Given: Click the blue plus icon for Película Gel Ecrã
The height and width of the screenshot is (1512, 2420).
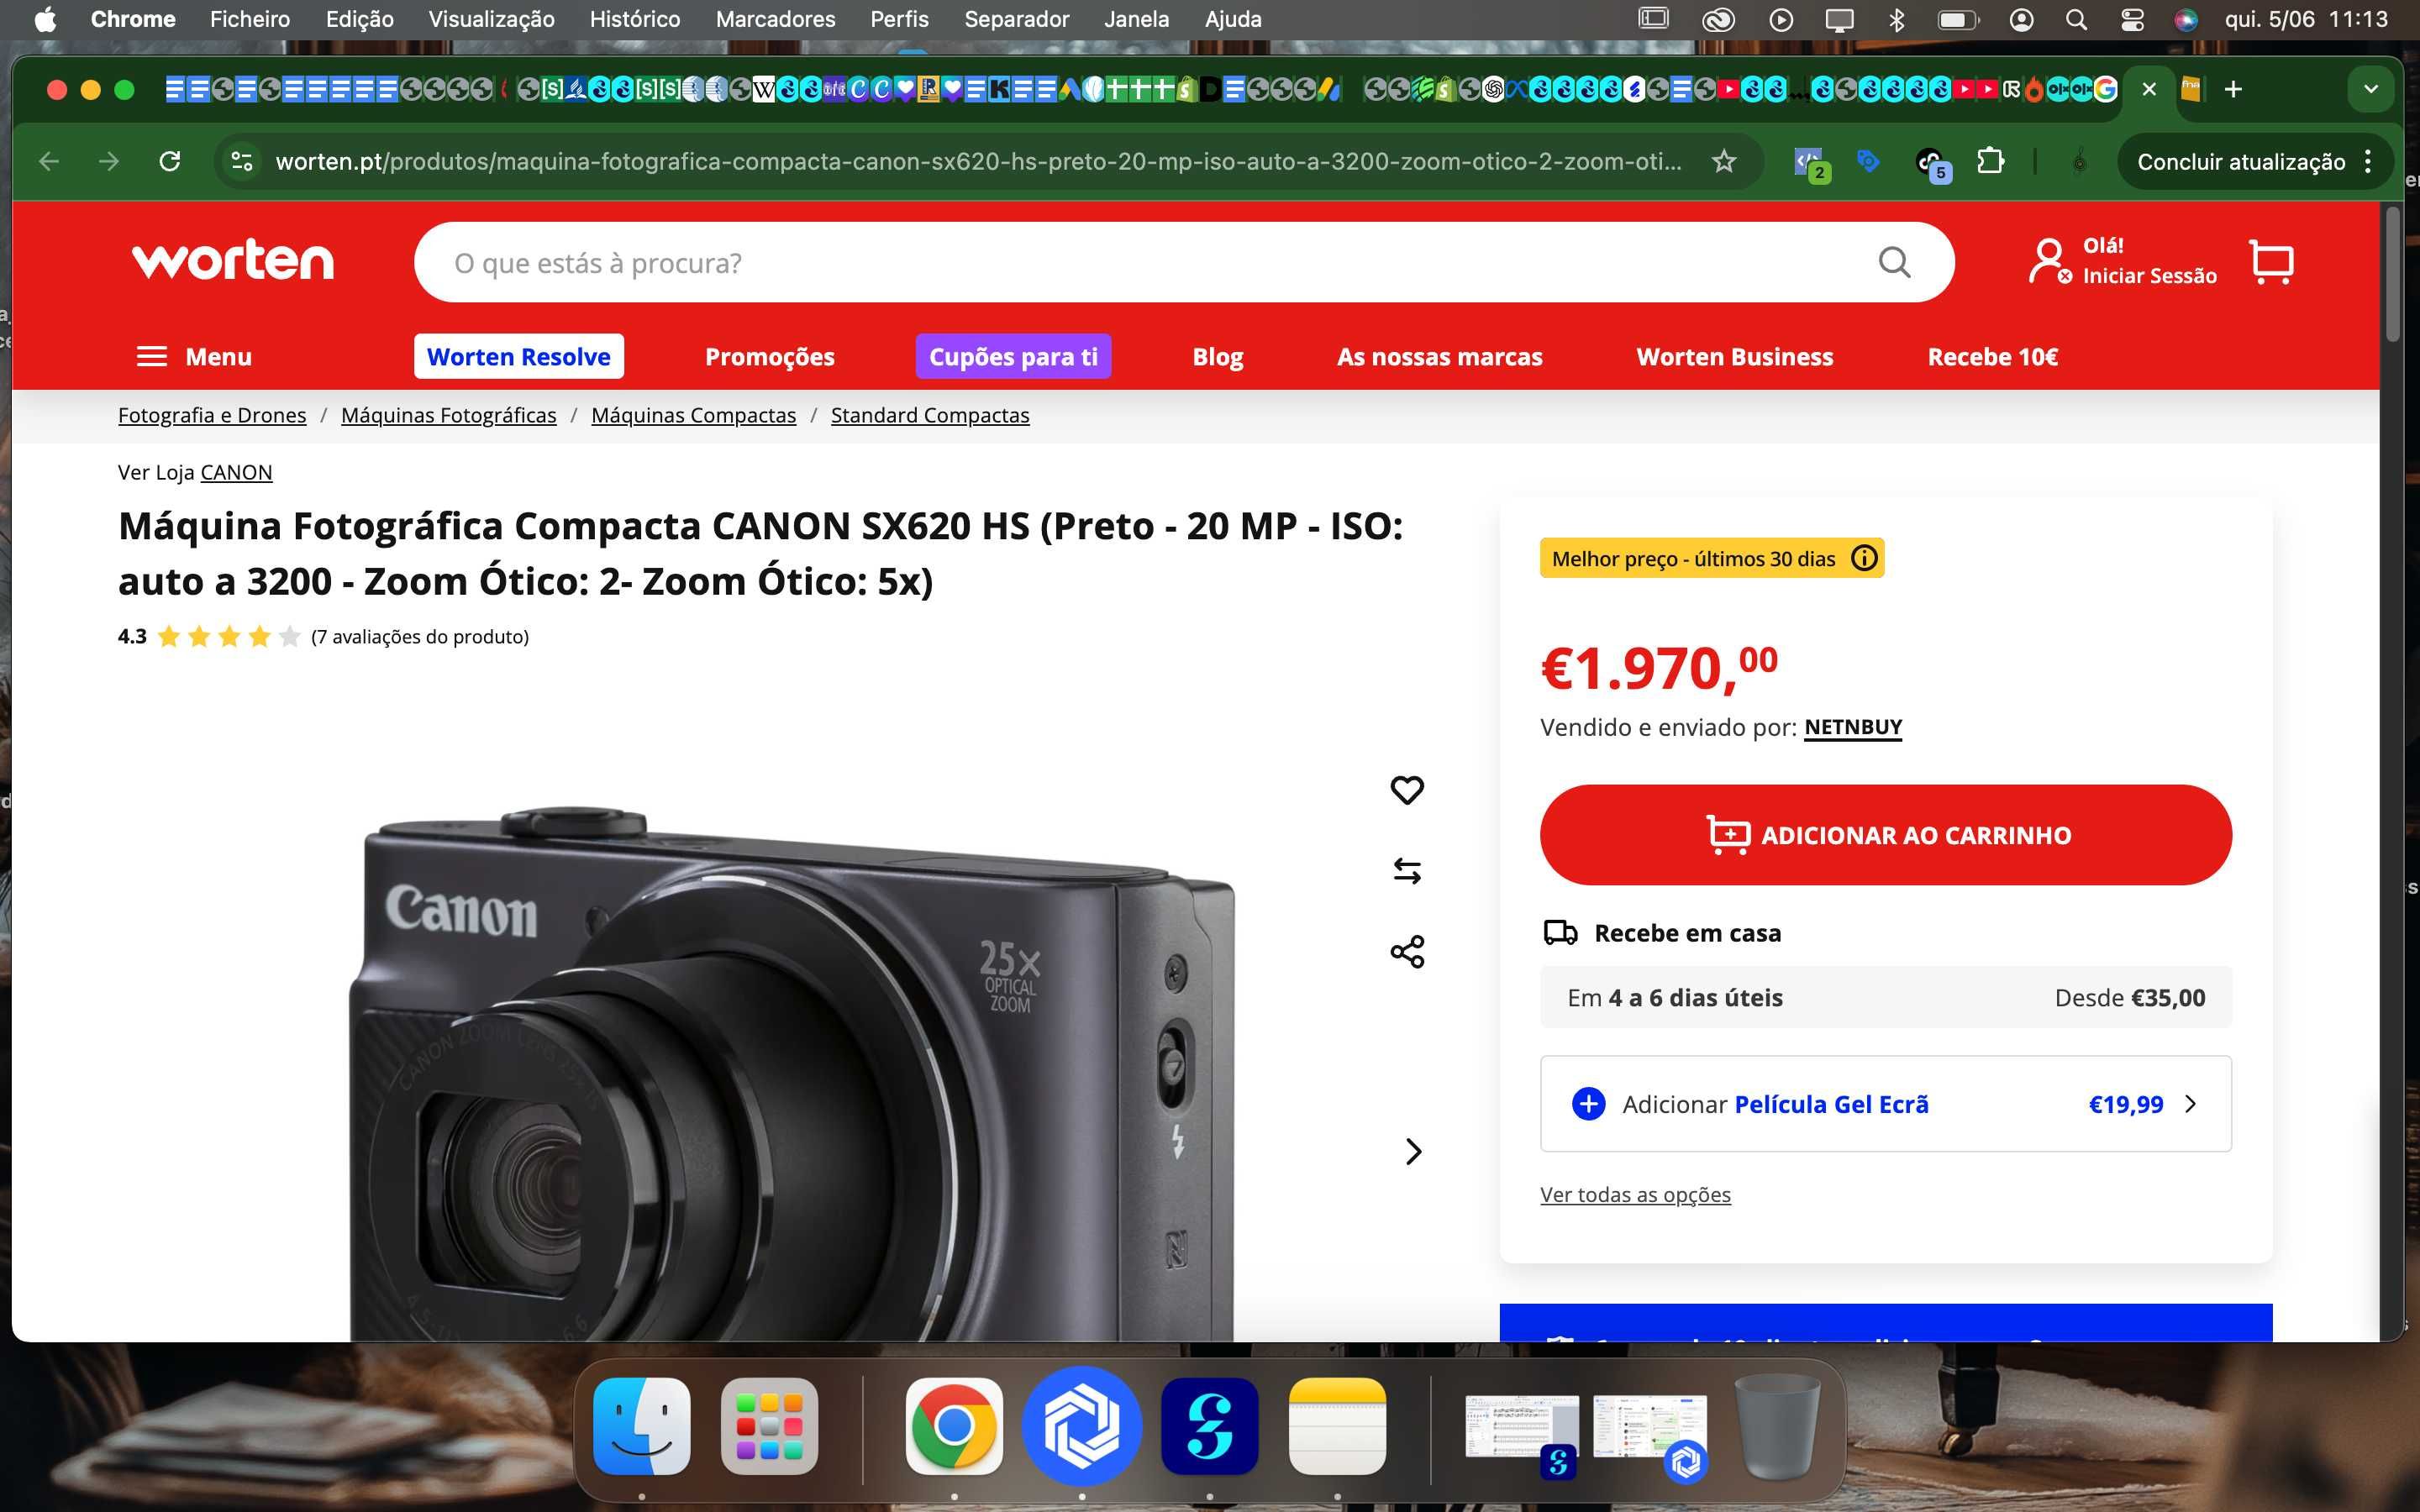Looking at the screenshot, I should pyautogui.click(x=1588, y=1104).
